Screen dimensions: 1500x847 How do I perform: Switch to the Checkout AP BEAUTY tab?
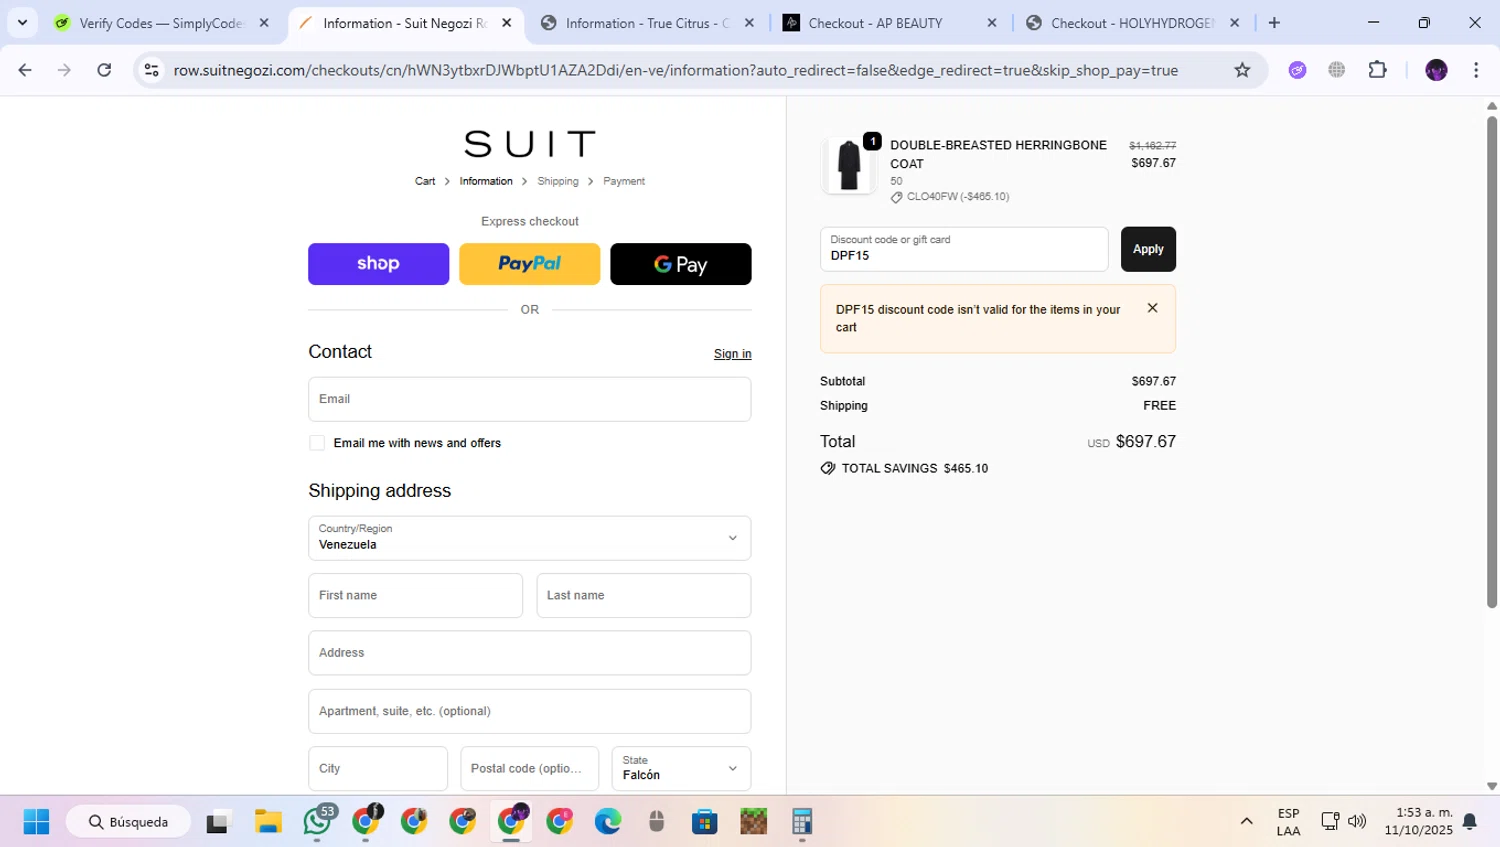(x=890, y=22)
